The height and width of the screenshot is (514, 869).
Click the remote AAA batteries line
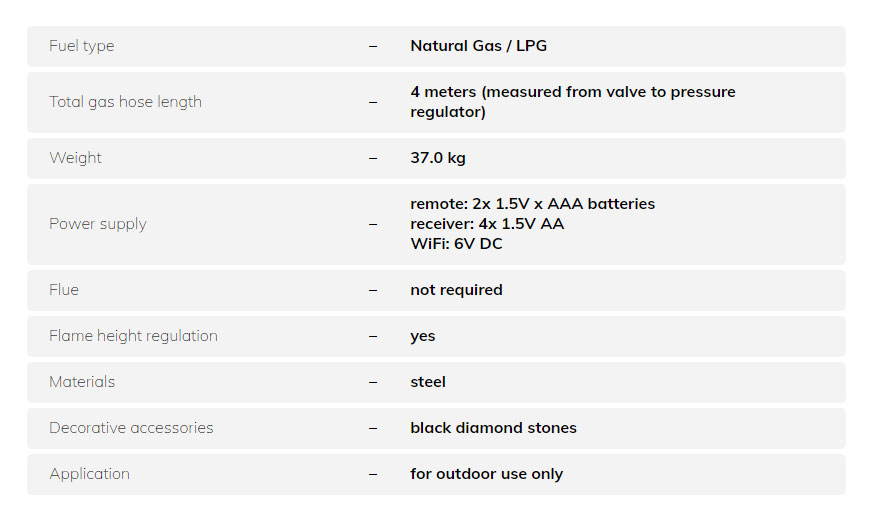coord(532,204)
